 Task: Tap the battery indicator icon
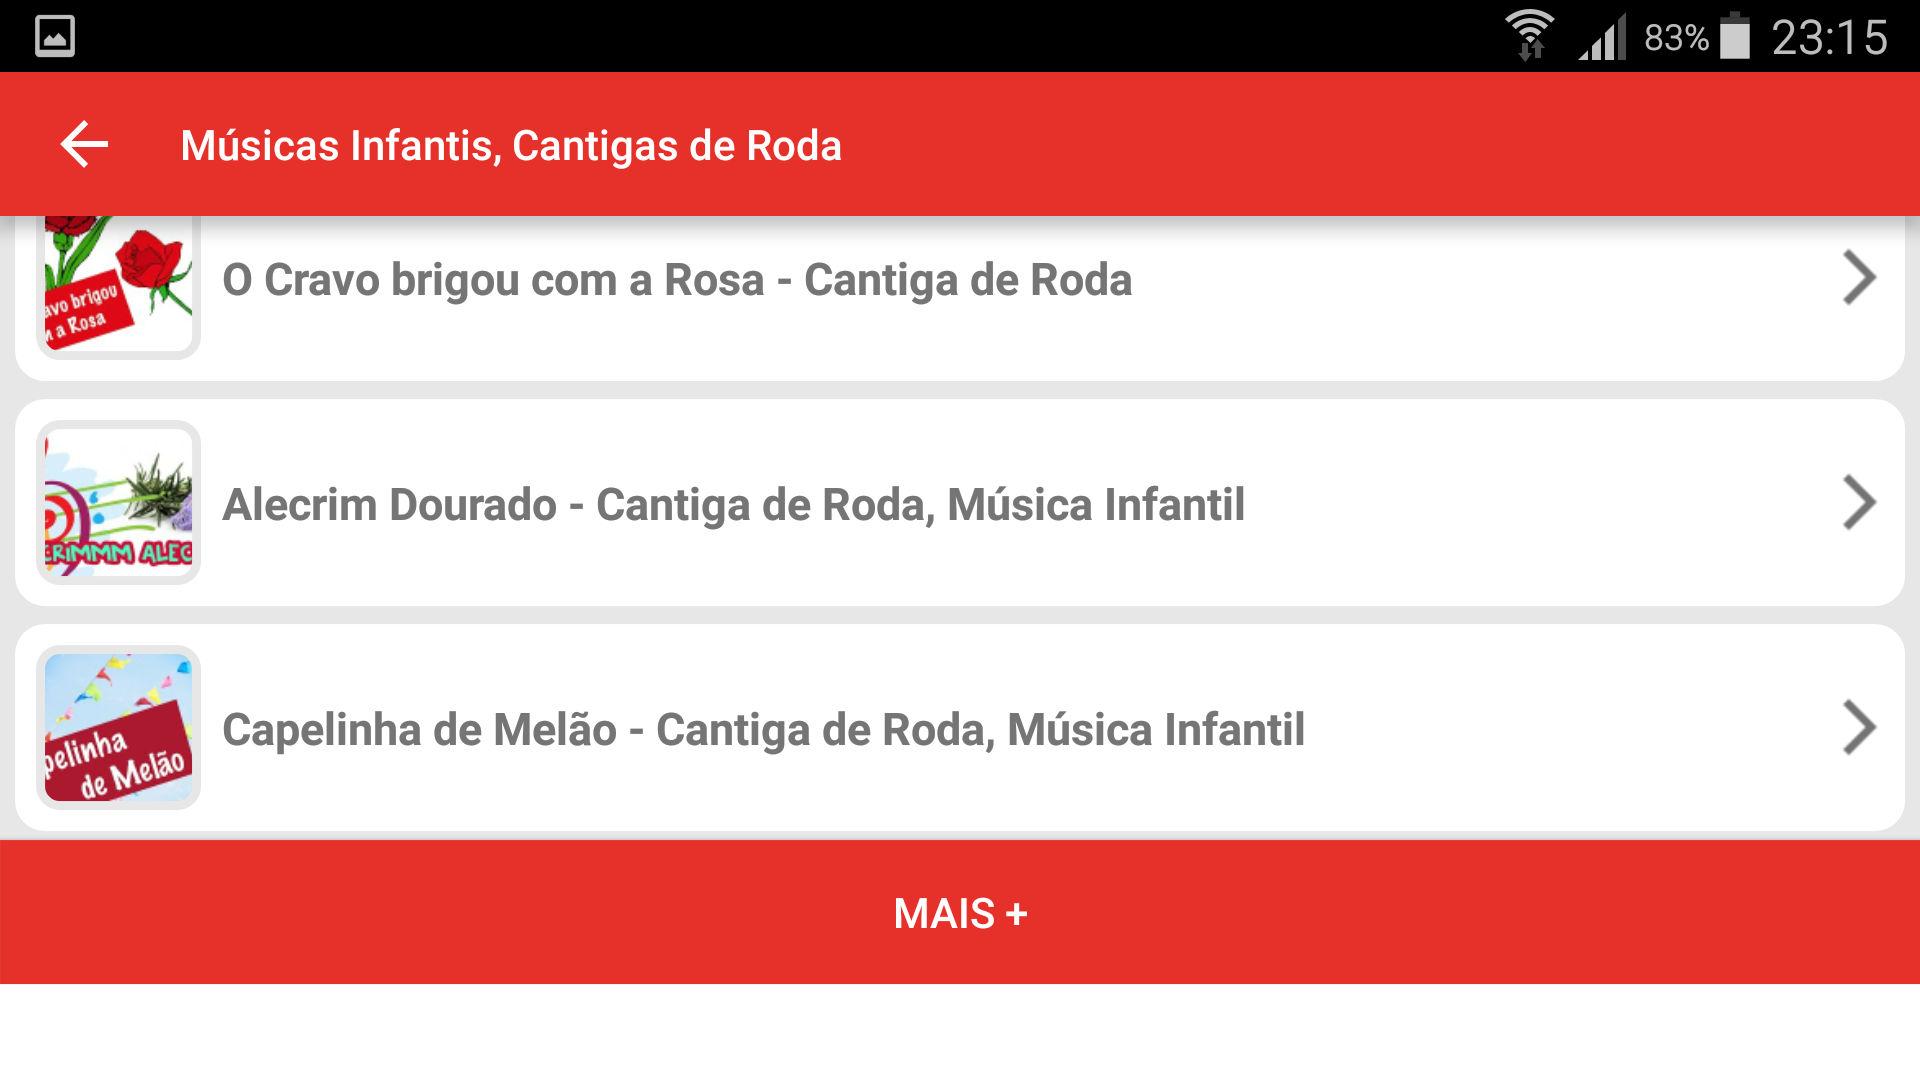[x=1735, y=36]
